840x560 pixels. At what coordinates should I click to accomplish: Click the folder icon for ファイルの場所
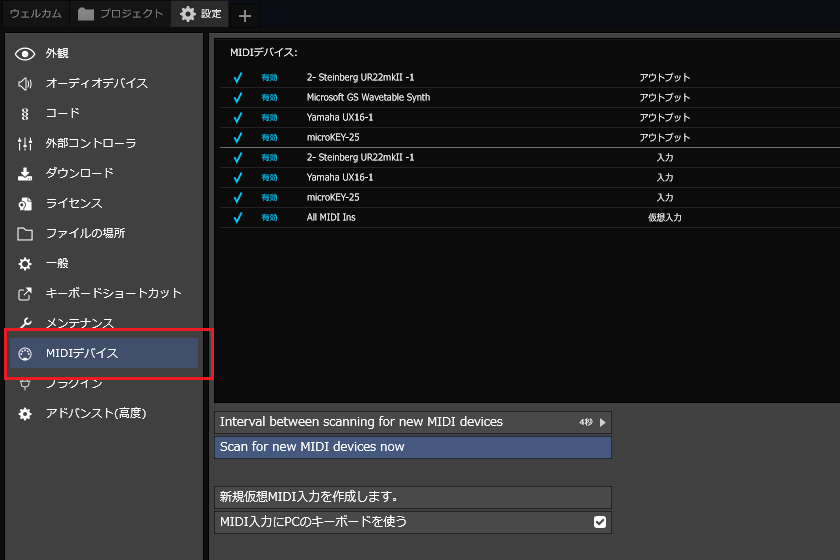[x=26, y=233]
